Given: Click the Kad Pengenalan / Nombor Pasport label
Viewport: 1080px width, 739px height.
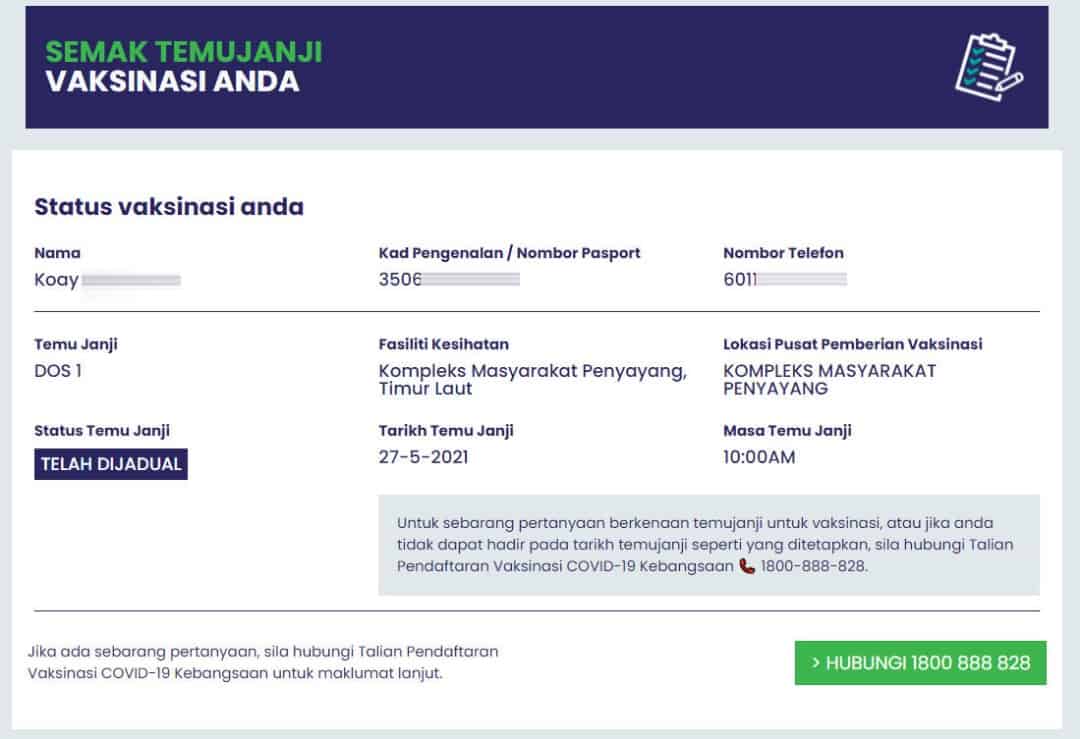Looking at the screenshot, I should 509,253.
